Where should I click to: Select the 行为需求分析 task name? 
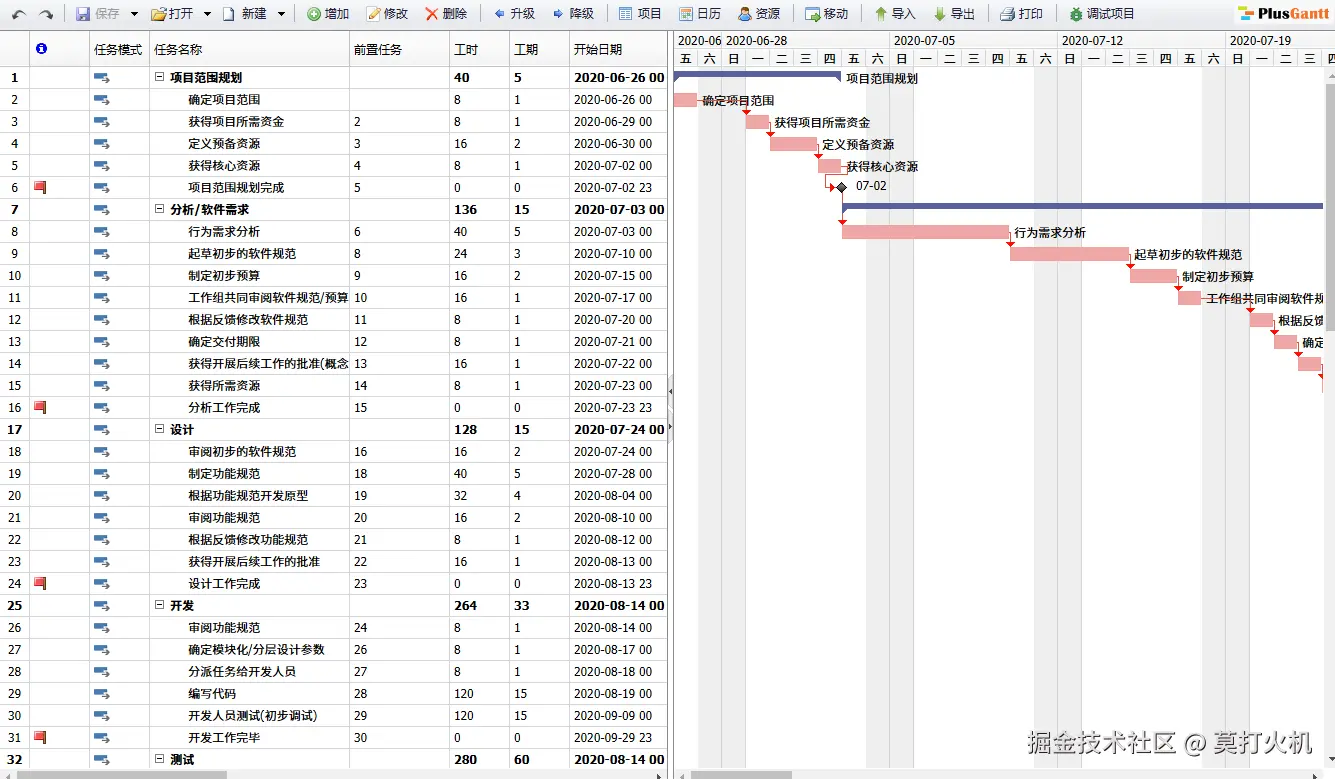(x=224, y=231)
